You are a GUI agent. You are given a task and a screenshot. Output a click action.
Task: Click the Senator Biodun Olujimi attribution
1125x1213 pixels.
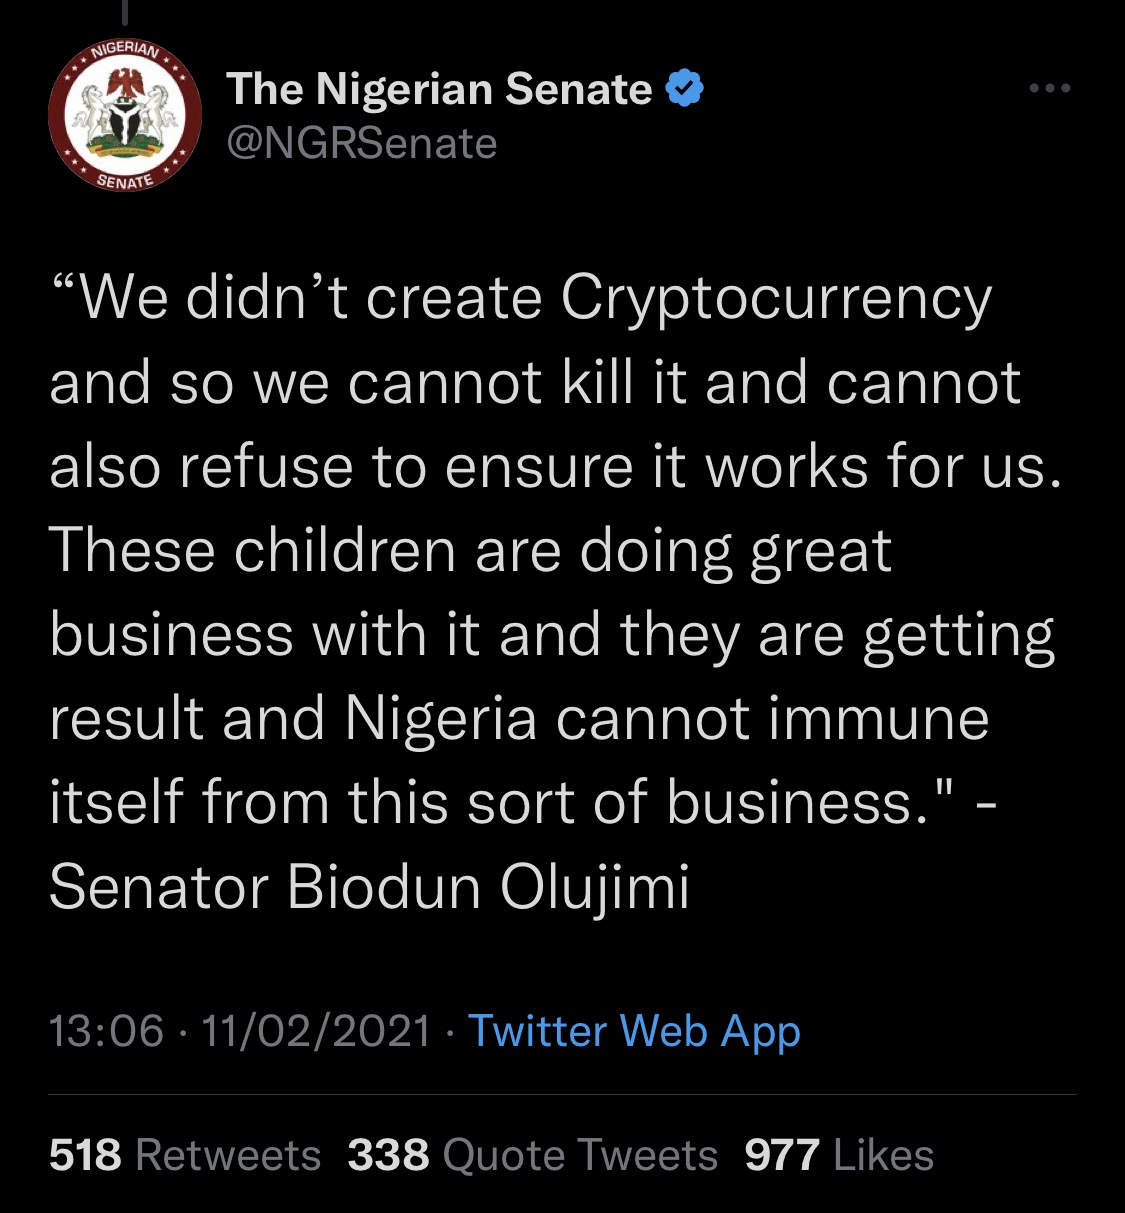[x=370, y=887]
